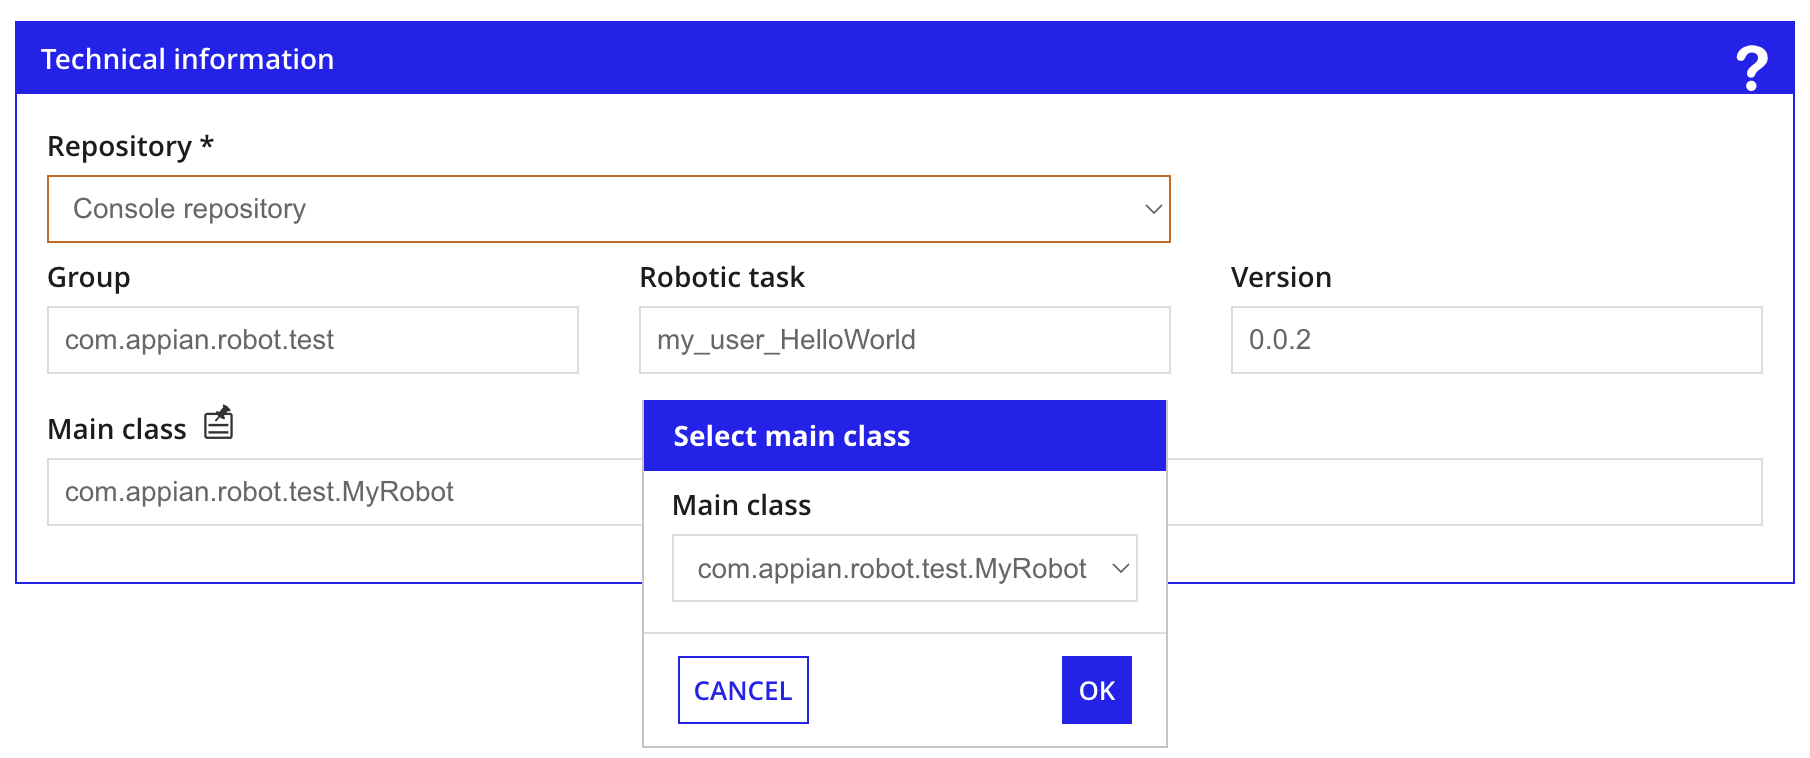Click the Technical information header title
The height and width of the screenshot is (758, 1810).
pos(188,59)
